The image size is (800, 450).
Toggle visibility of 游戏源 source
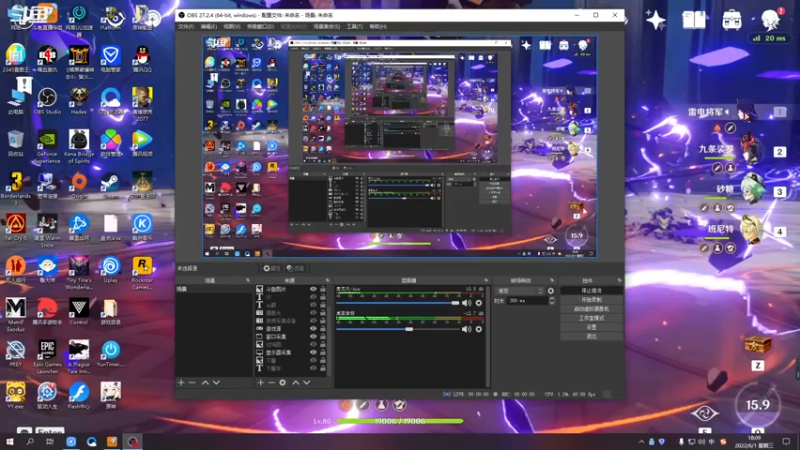pos(313,329)
